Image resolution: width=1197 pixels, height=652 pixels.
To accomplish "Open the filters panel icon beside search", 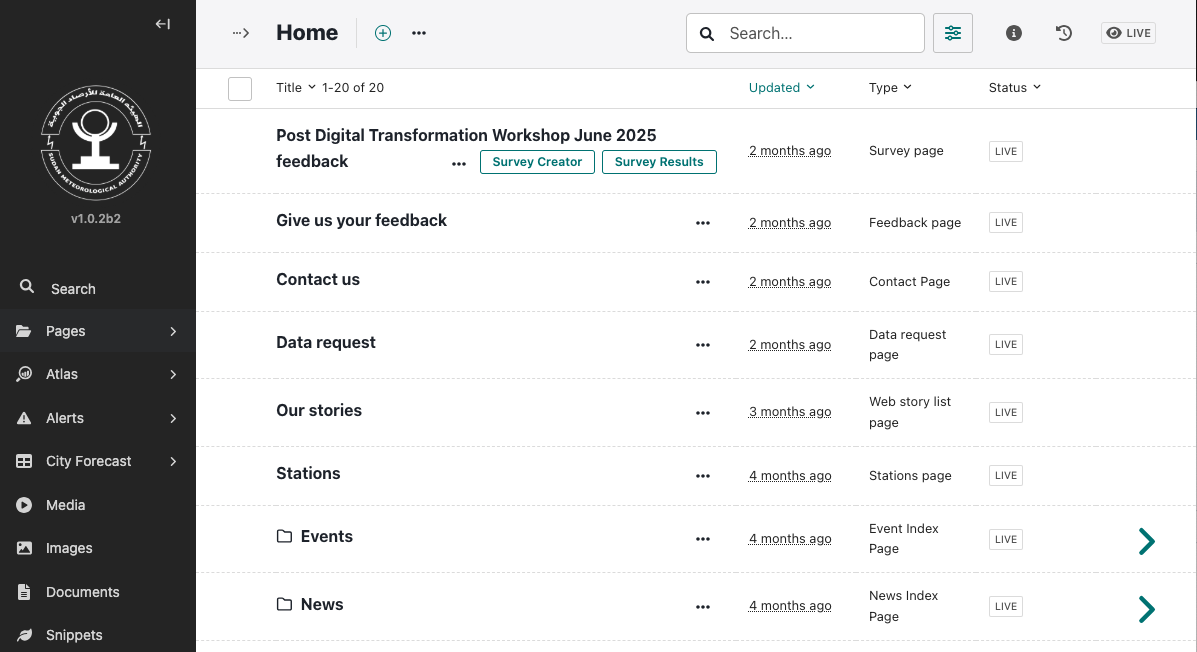I will tap(953, 33).
